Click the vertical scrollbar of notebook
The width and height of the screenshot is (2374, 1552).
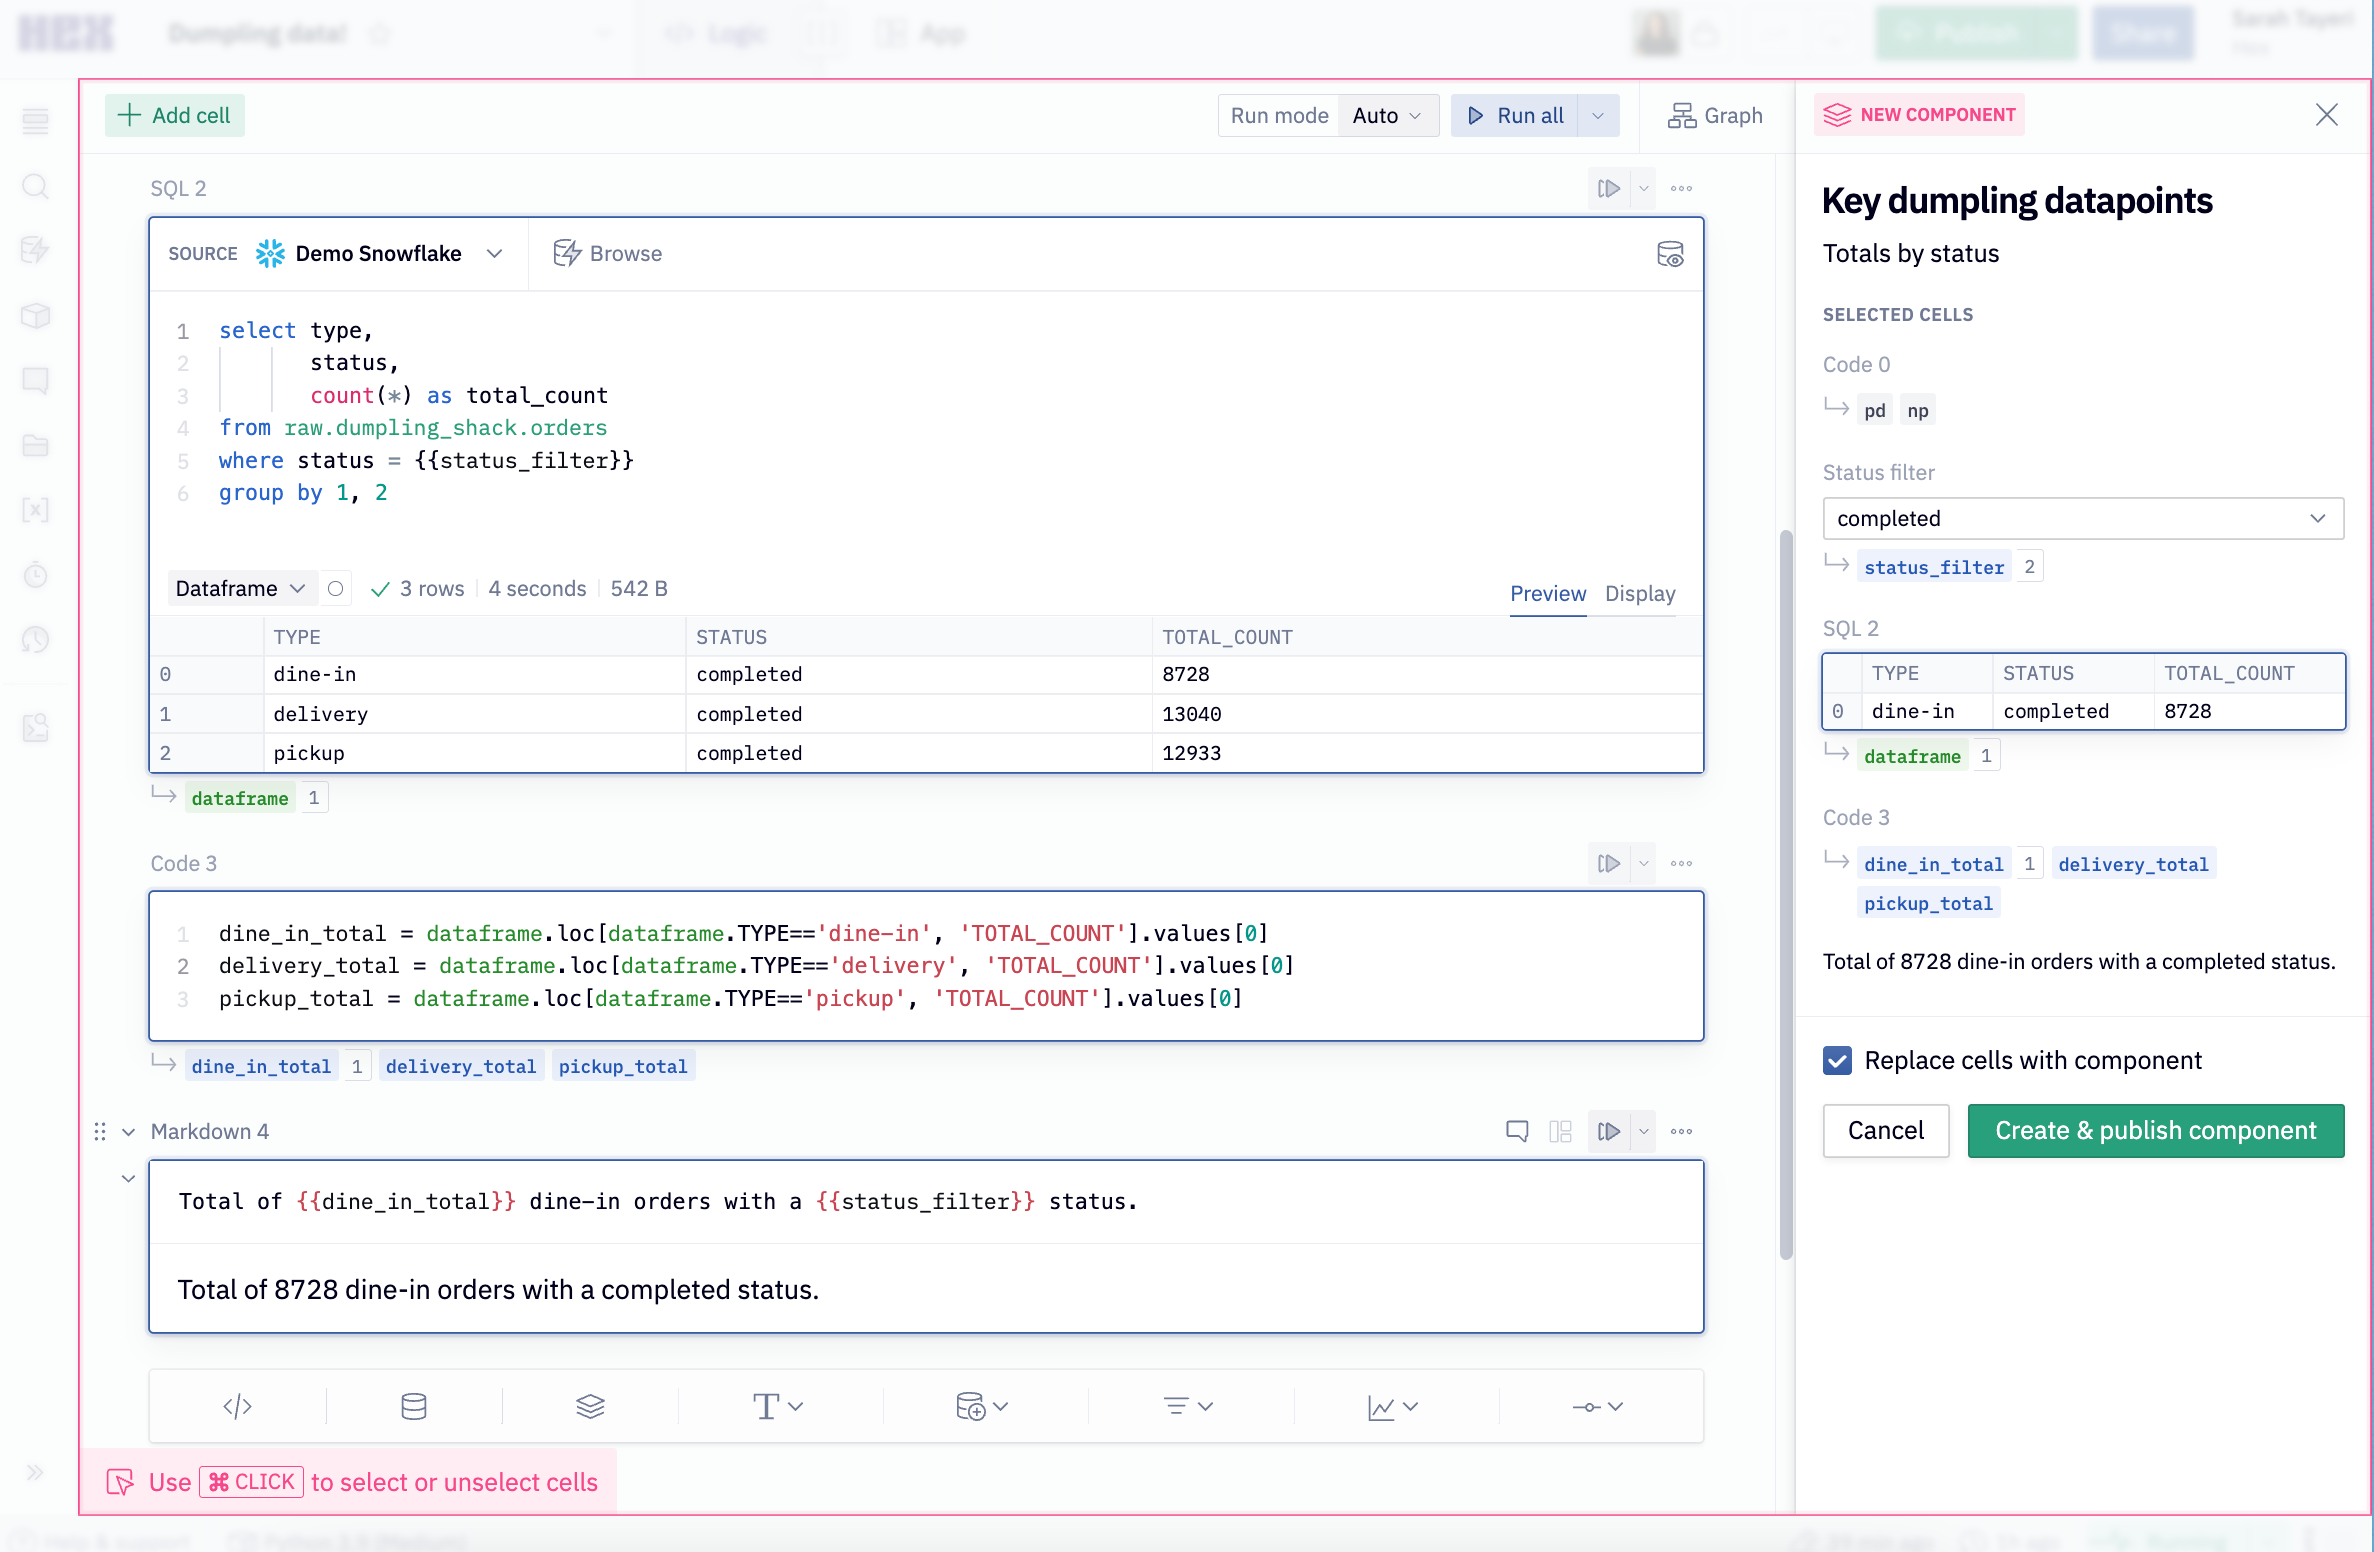coord(1785,894)
